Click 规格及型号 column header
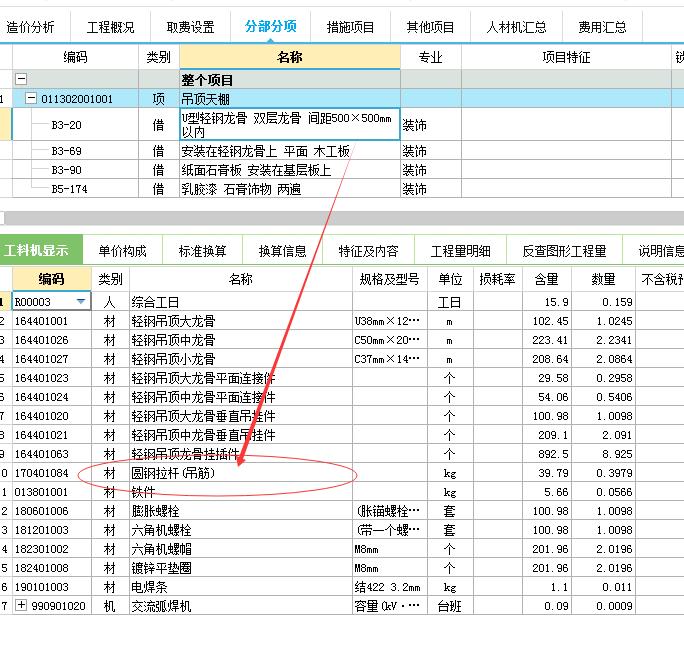 [x=390, y=279]
